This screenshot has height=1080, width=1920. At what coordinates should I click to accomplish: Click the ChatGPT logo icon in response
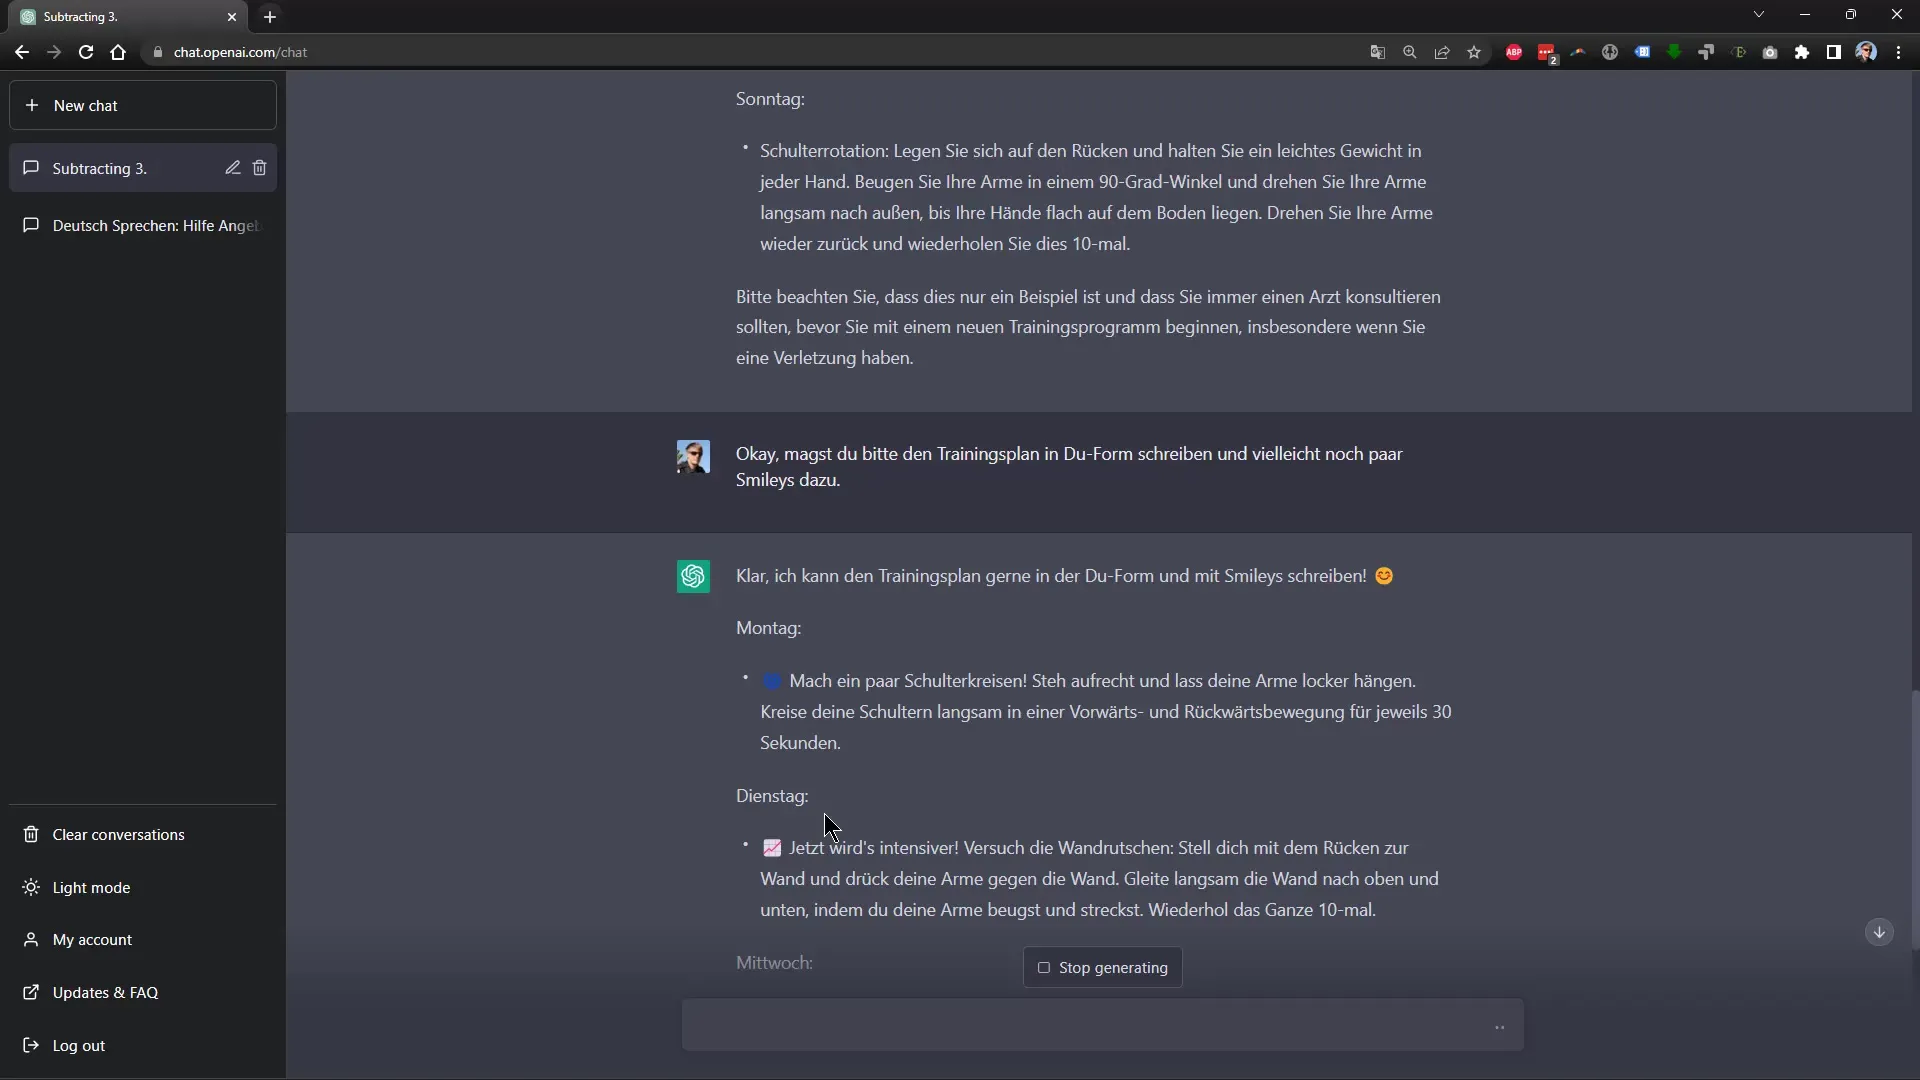(695, 576)
